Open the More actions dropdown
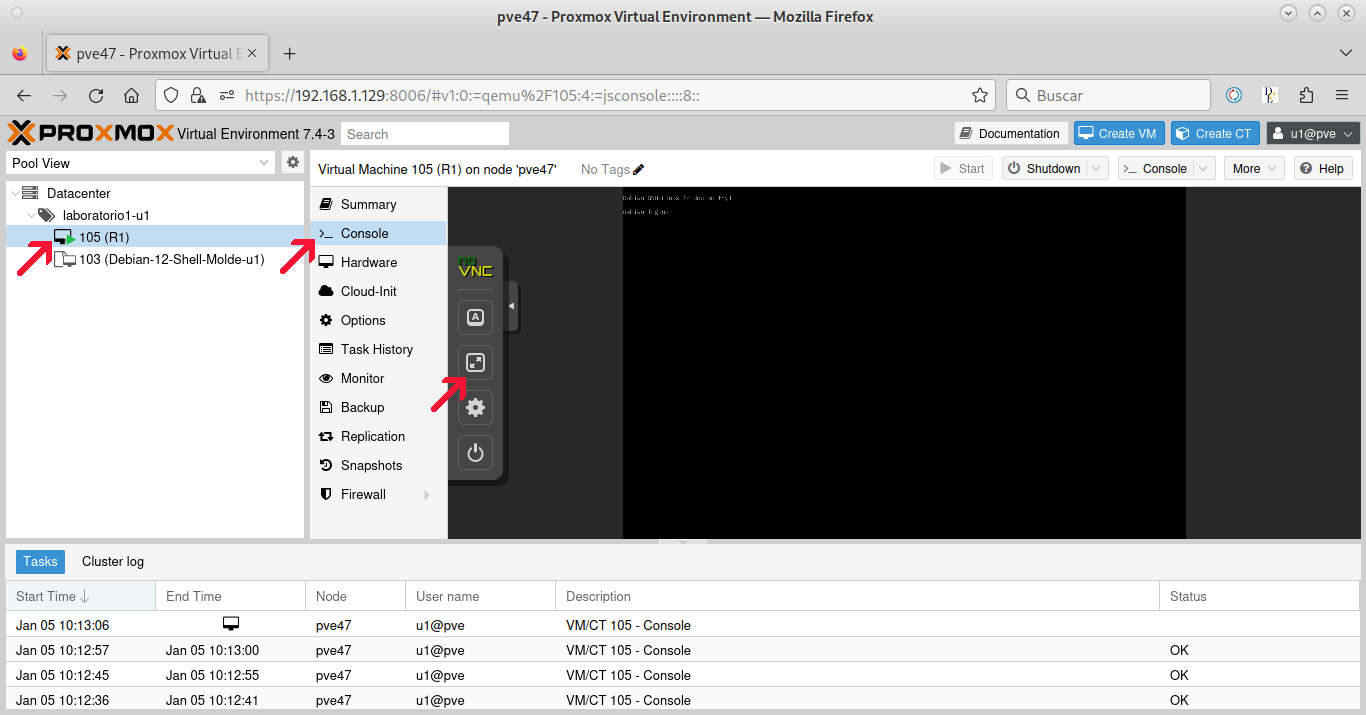 coord(1254,169)
